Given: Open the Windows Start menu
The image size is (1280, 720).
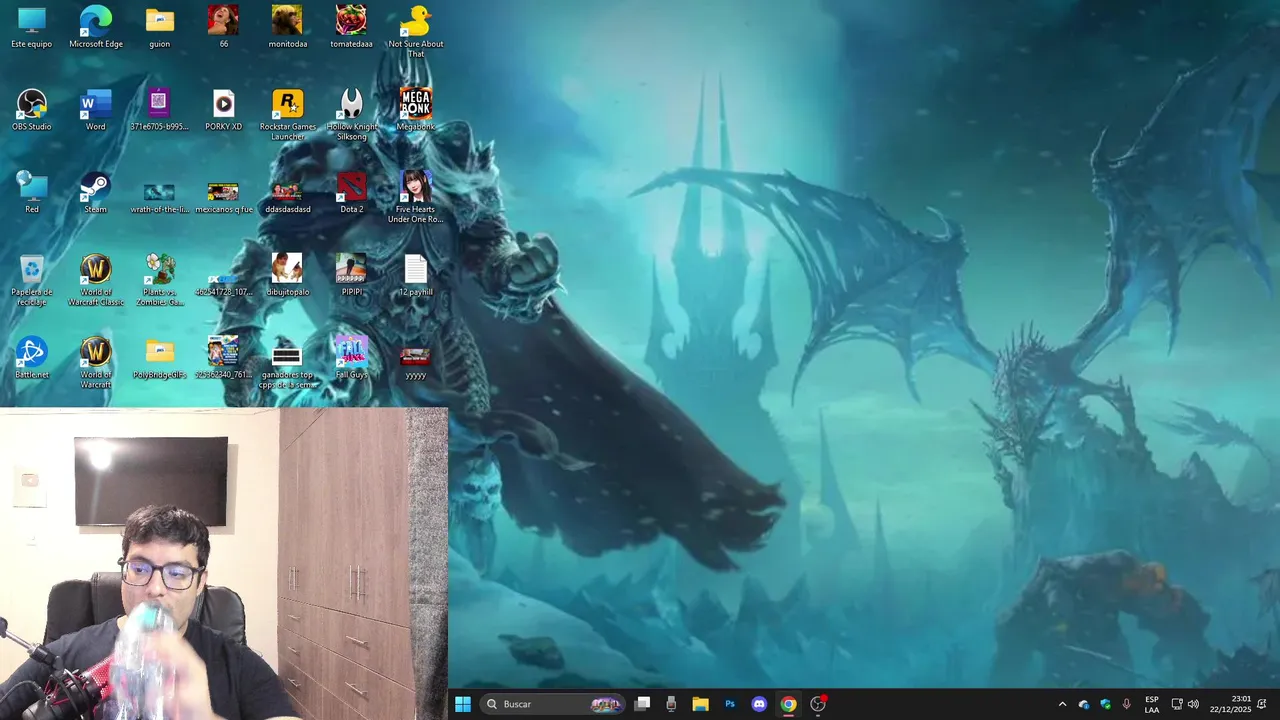Looking at the screenshot, I should [463, 704].
